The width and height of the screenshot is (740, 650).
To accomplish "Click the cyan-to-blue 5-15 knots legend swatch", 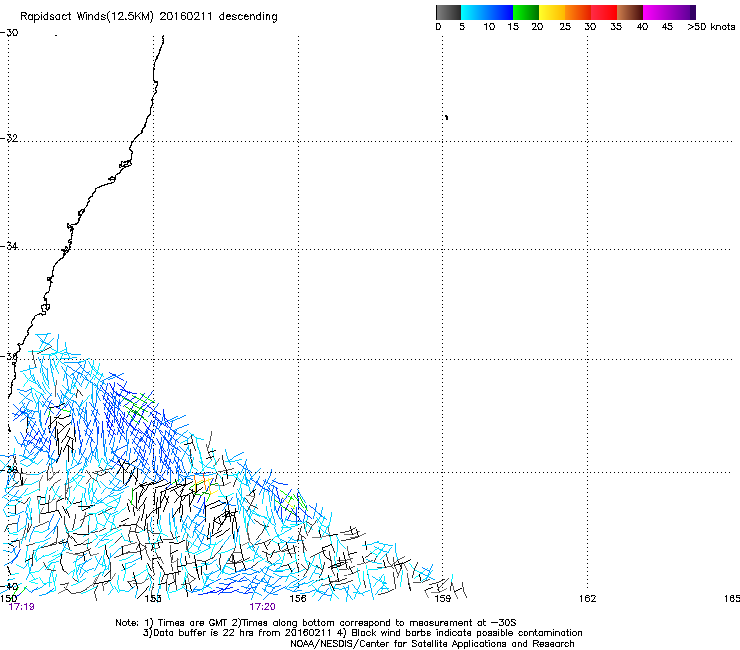I will click(x=487, y=12).
